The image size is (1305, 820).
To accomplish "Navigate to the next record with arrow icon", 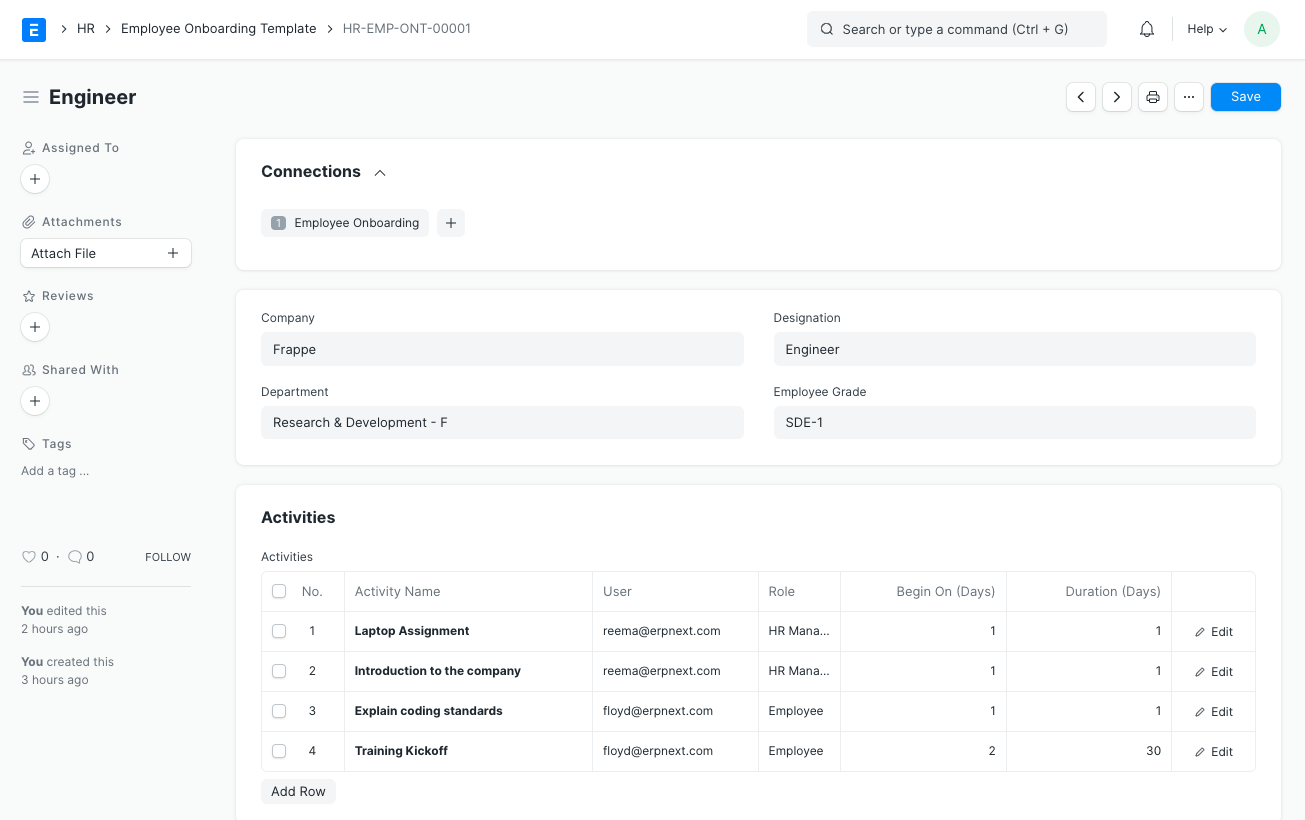I will (1116, 96).
